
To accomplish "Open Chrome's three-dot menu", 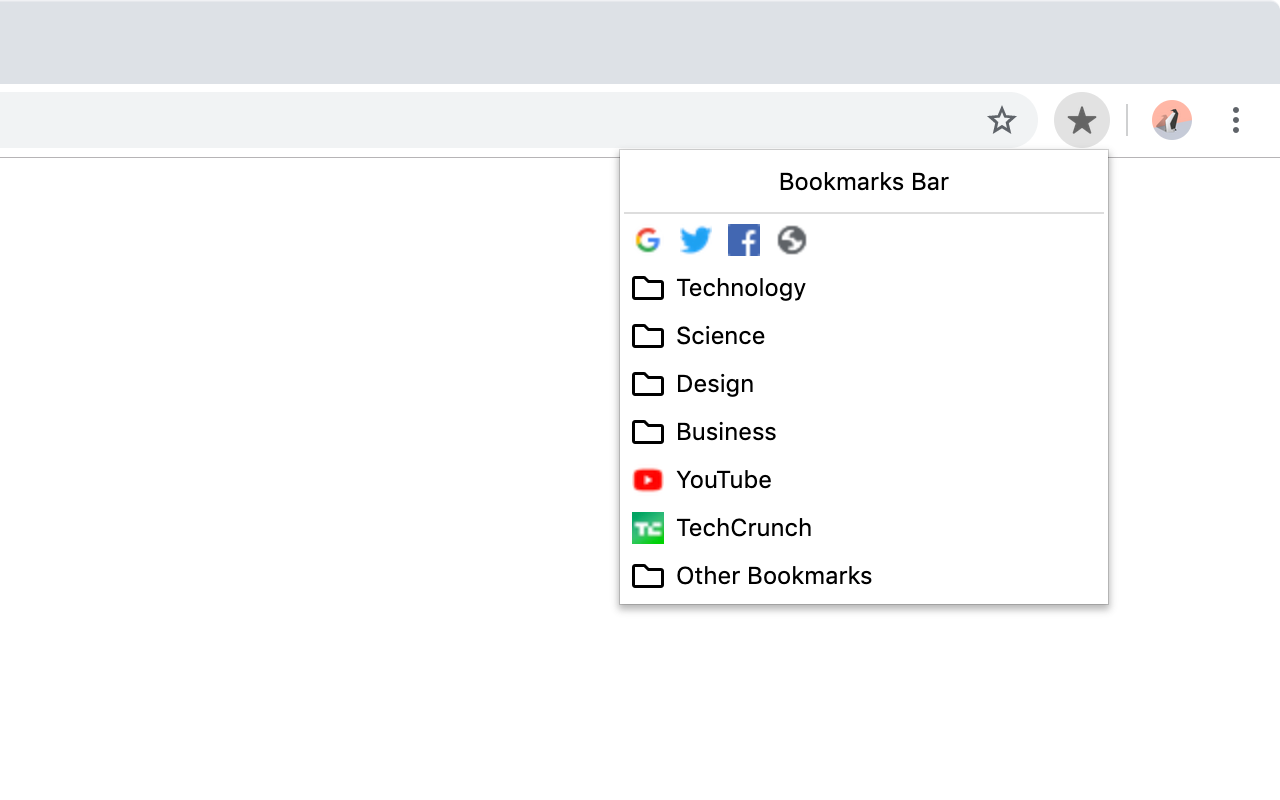I will pos(1236,120).
